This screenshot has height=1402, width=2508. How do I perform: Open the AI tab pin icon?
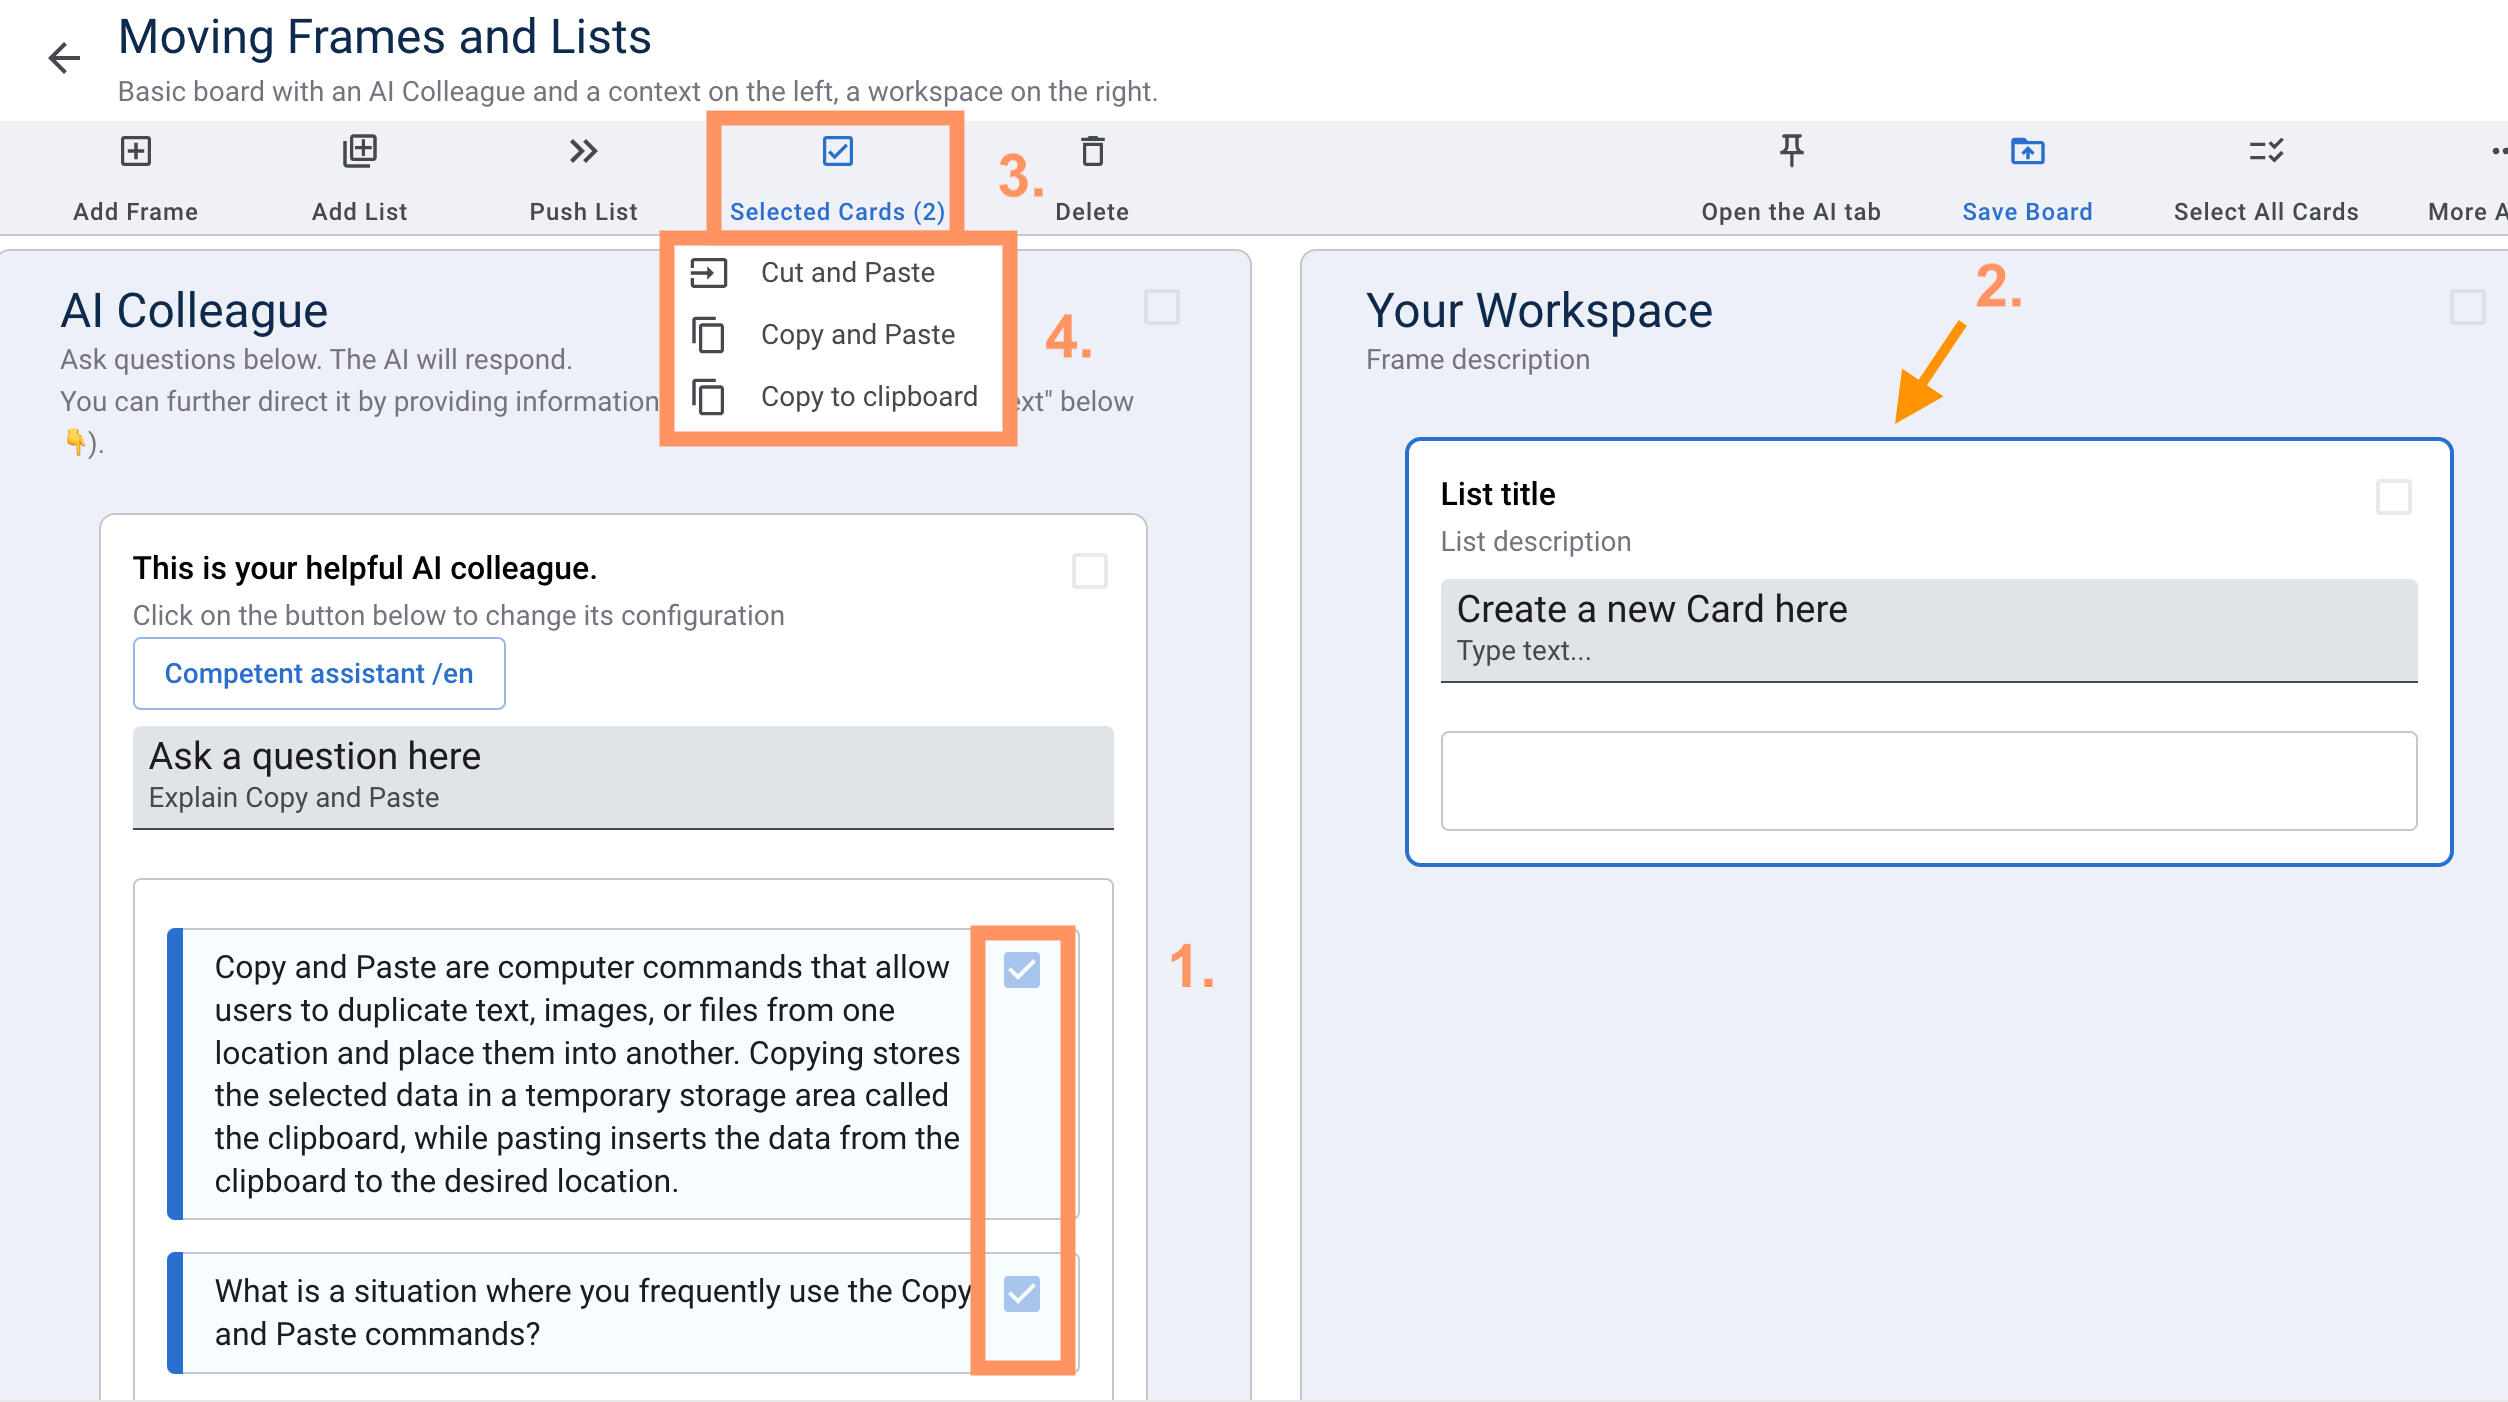[x=1791, y=152]
